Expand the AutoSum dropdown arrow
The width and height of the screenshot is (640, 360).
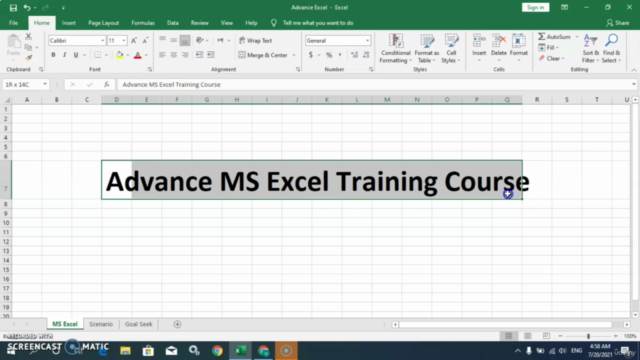coord(577,37)
